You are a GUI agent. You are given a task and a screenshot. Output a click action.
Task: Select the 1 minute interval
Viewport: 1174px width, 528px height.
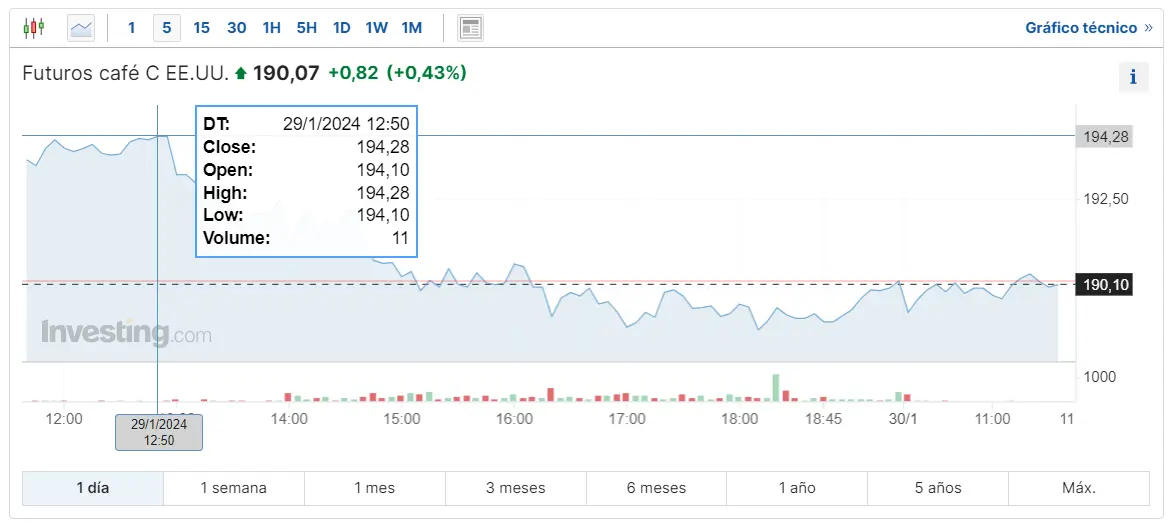(x=131, y=28)
